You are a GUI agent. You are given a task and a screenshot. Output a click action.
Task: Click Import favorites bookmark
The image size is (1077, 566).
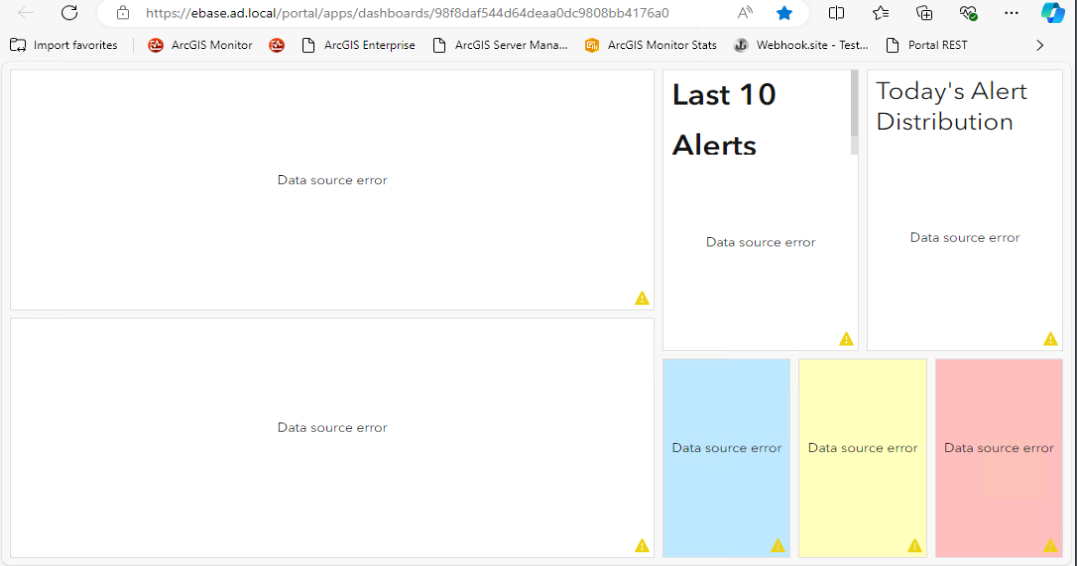tap(64, 45)
